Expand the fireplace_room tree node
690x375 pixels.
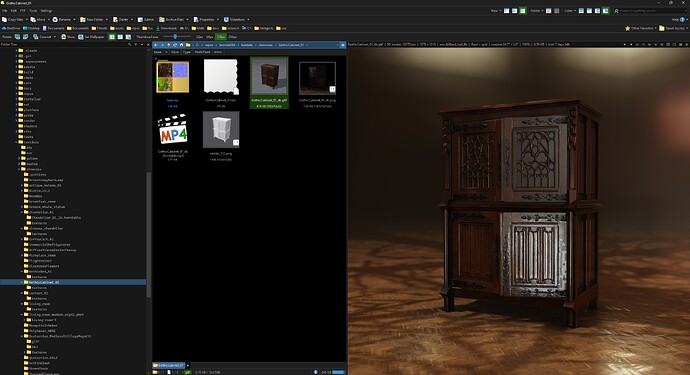(22, 255)
